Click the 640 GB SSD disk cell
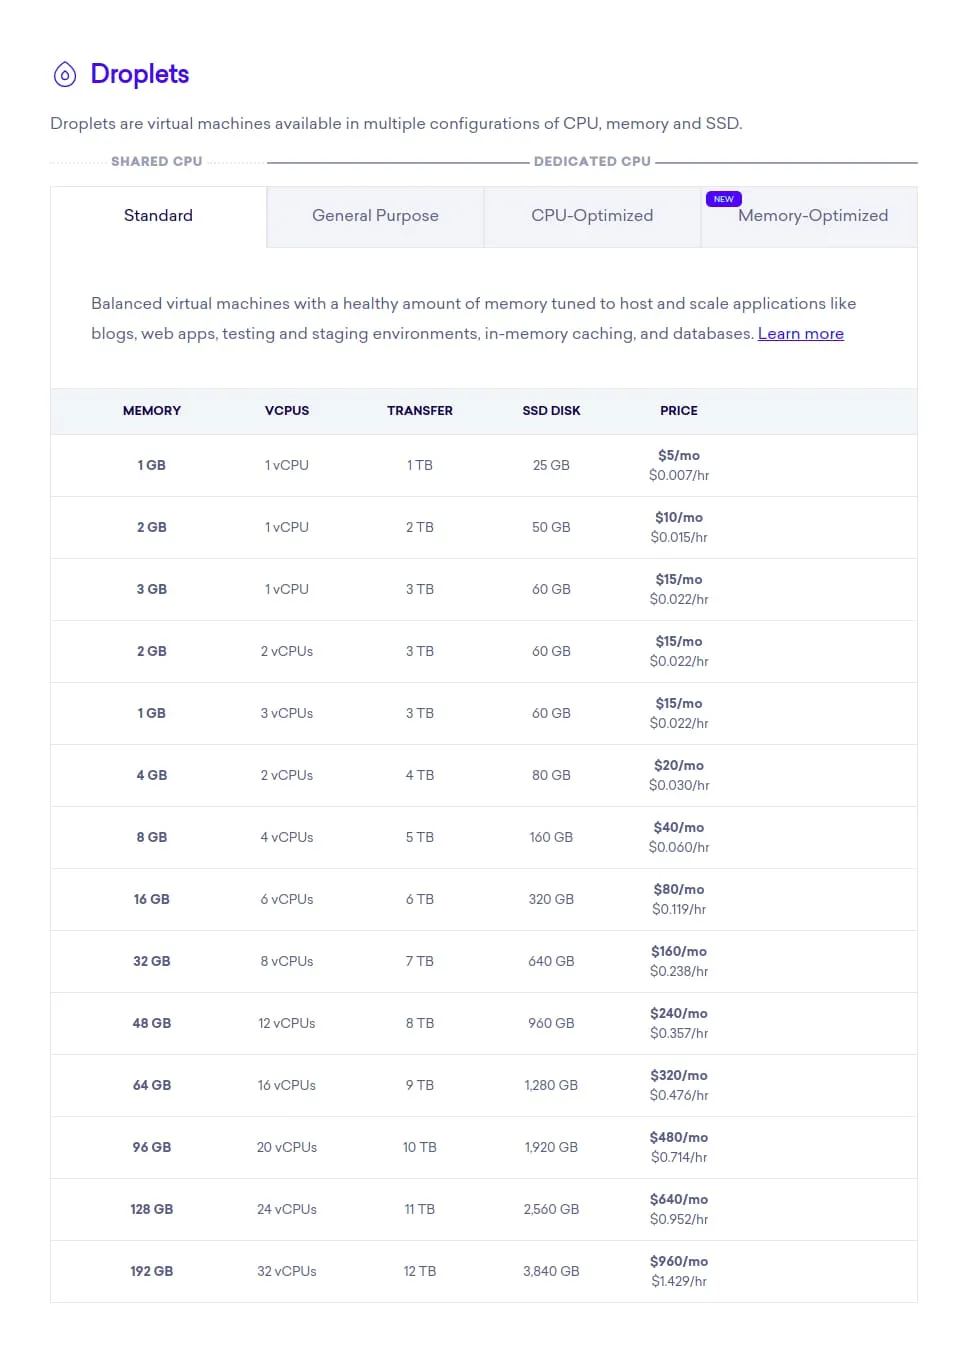The height and width of the screenshot is (1351, 957). [x=551, y=962]
